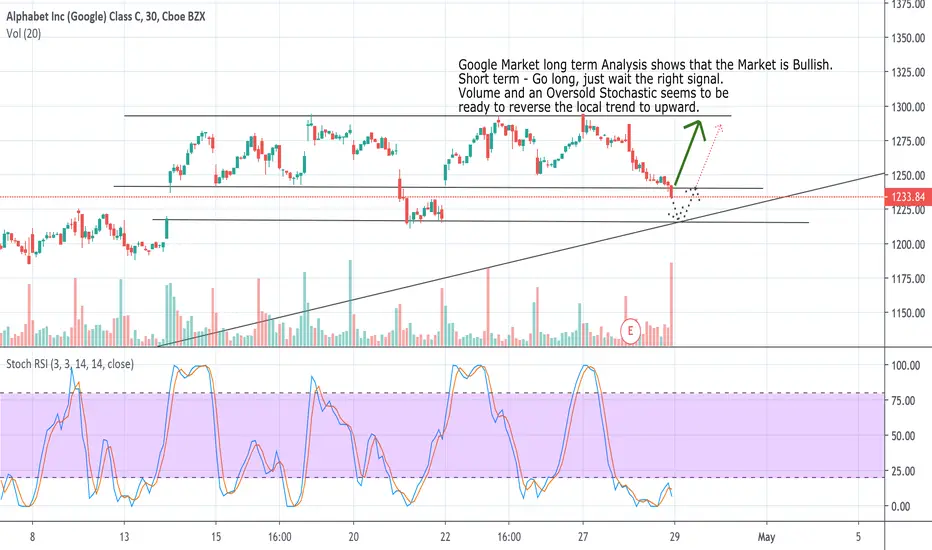932x550 pixels.
Task: Click the 0.00 Stoch RSI scale label
Action: click(x=901, y=507)
